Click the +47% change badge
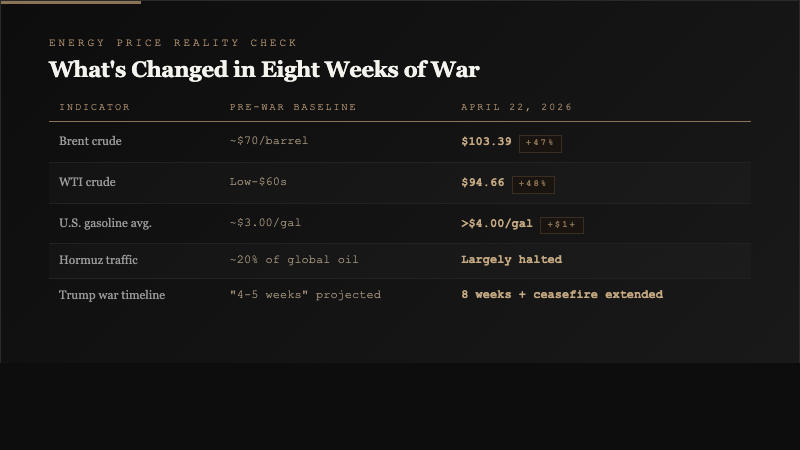The width and height of the screenshot is (800, 450). pyautogui.click(x=540, y=143)
